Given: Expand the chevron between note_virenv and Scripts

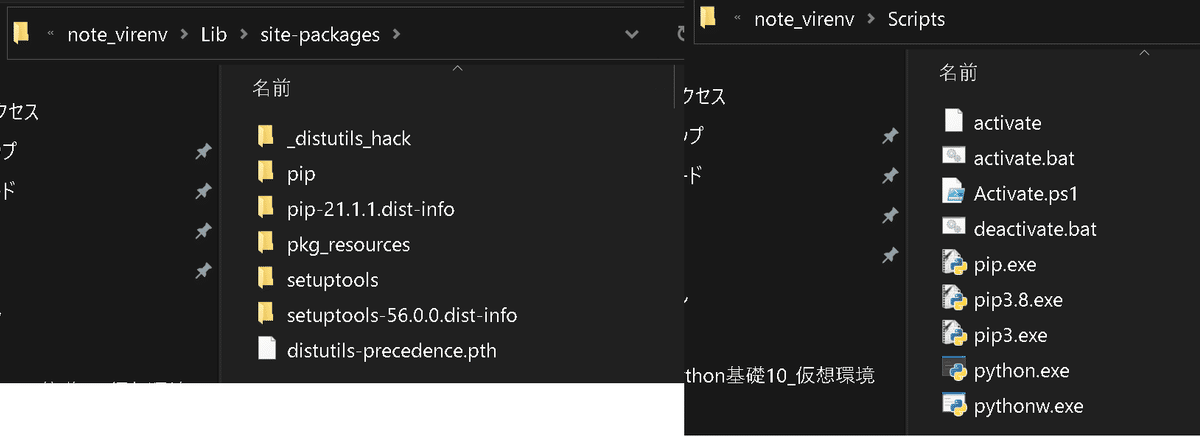Looking at the screenshot, I should click(868, 19).
